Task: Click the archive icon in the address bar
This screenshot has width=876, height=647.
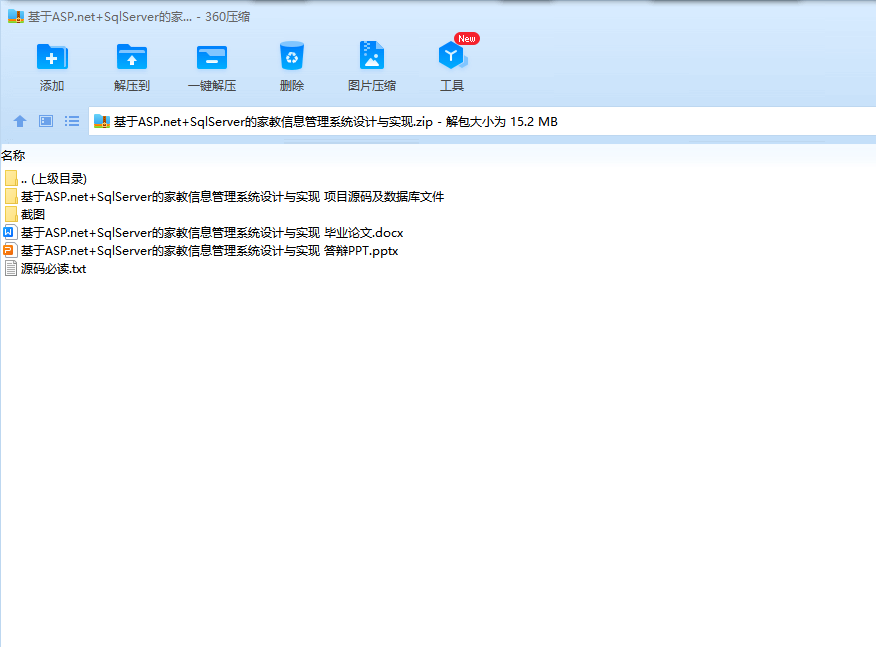Action: click(x=102, y=121)
